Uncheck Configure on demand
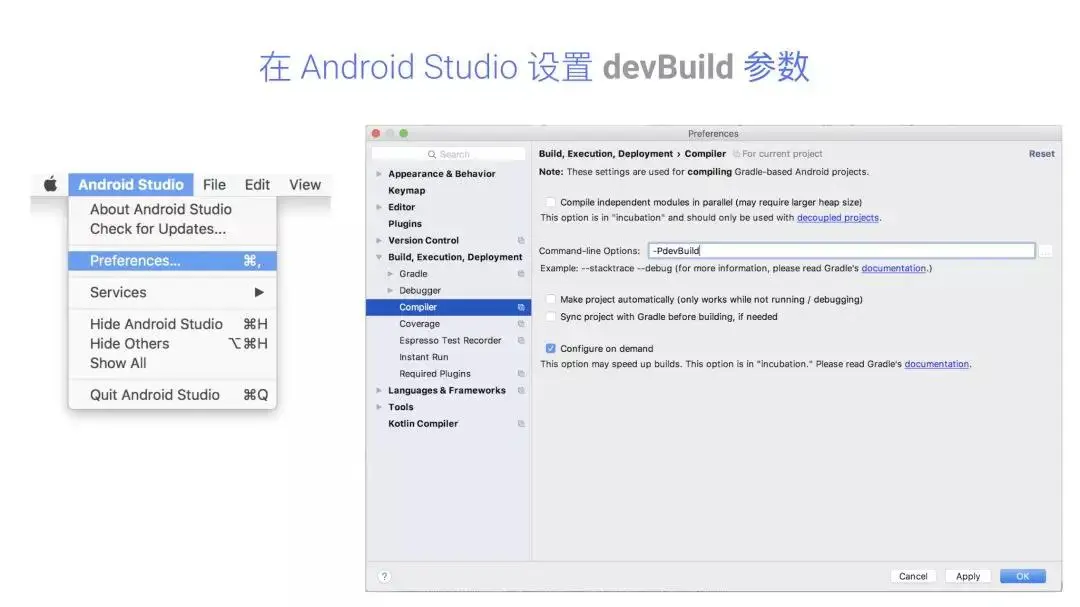Viewport: 1080px width, 607px height. (x=550, y=349)
